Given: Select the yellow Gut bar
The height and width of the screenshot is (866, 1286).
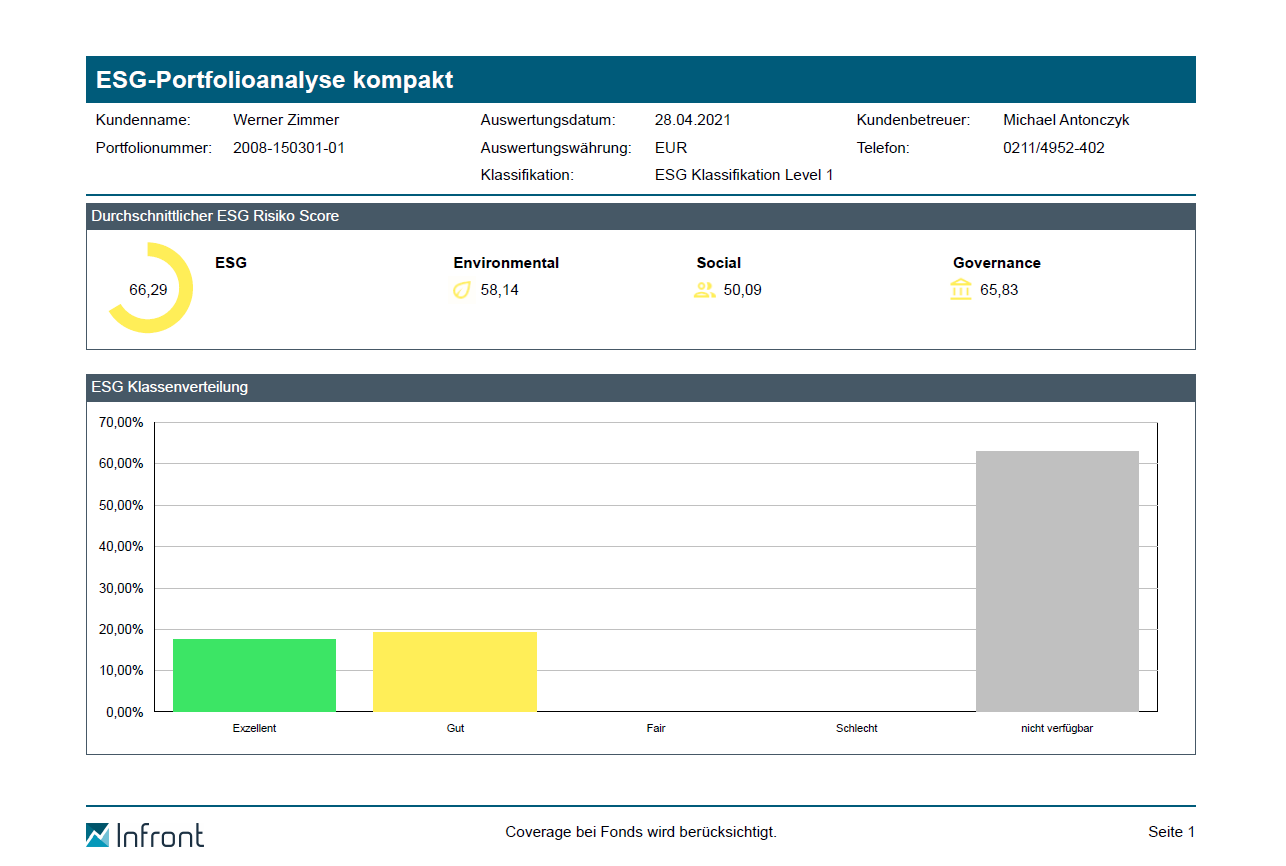Looking at the screenshot, I should pos(455,671).
